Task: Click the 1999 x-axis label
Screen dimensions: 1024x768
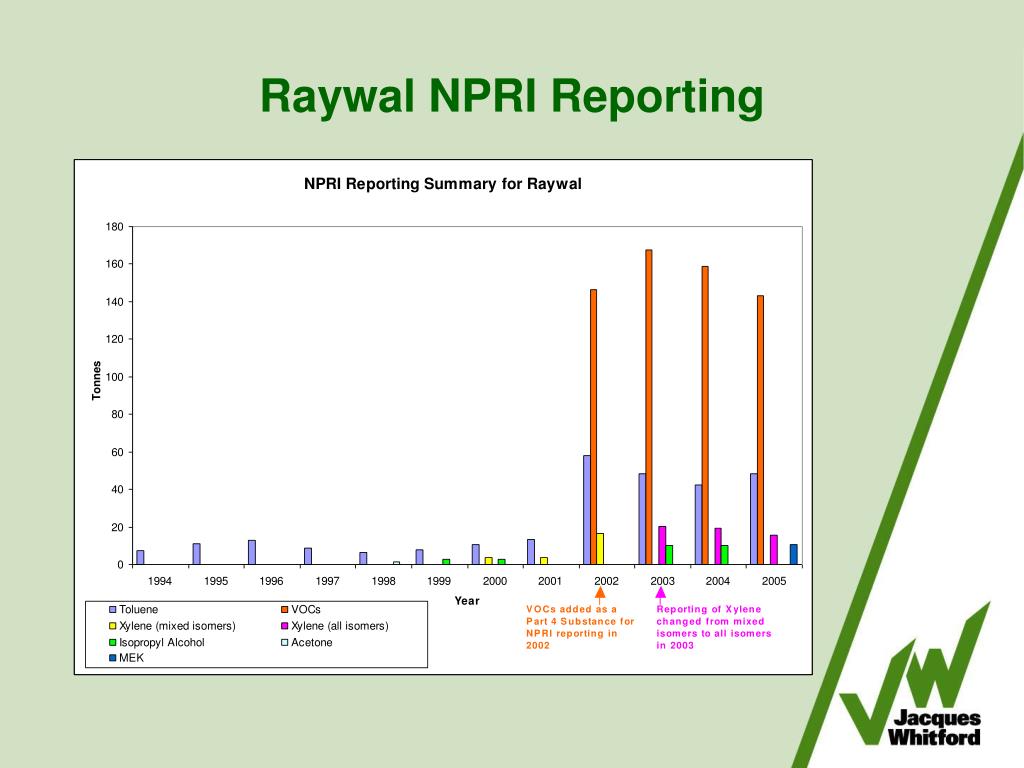Action: point(439,581)
